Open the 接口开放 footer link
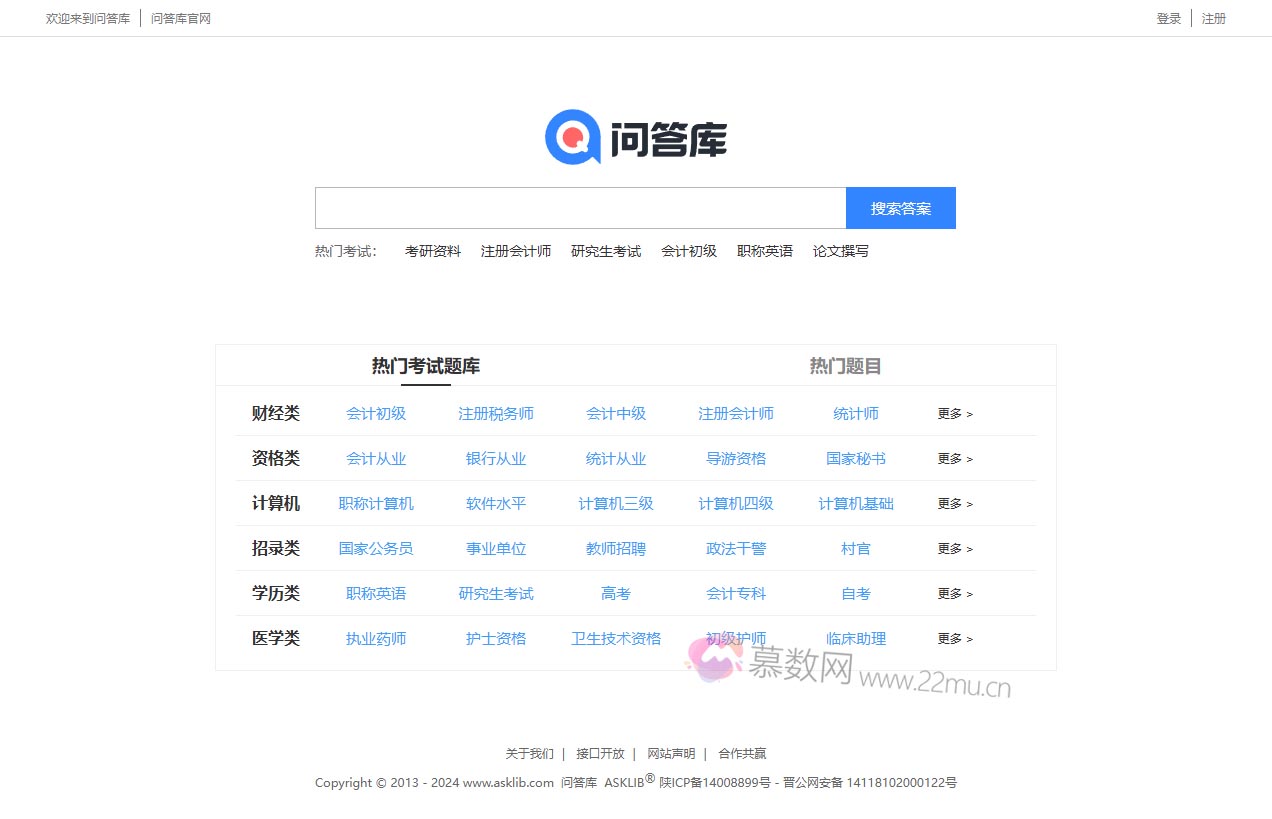Image resolution: width=1272 pixels, height=819 pixels. pyautogui.click(x=600, y=753)
